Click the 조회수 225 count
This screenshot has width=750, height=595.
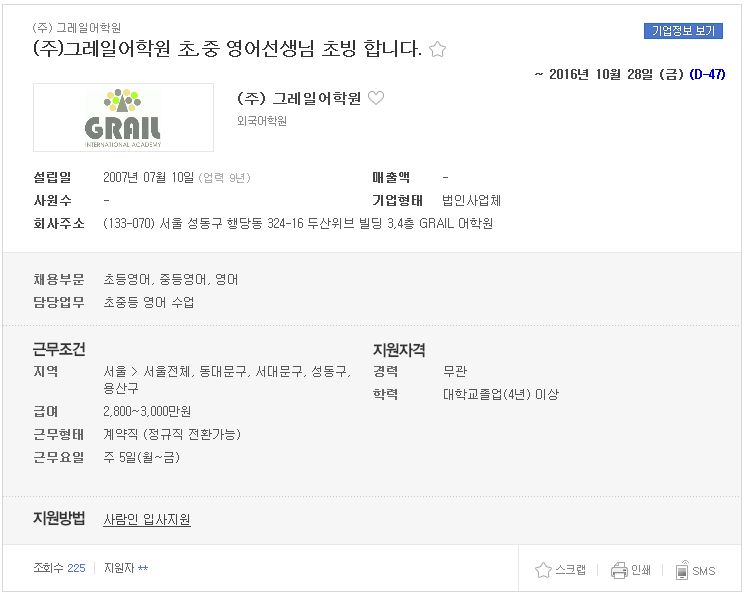(59, 568)
